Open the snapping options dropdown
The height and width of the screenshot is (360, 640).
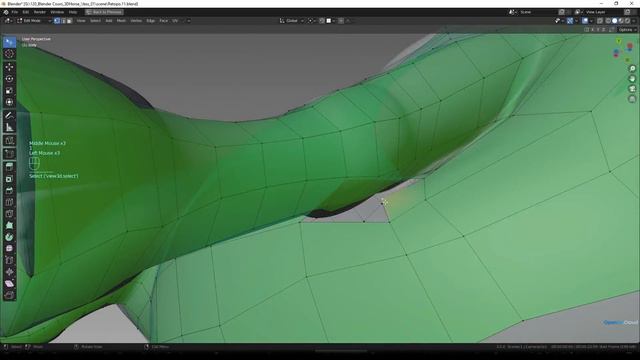click(x=331, y=21)
